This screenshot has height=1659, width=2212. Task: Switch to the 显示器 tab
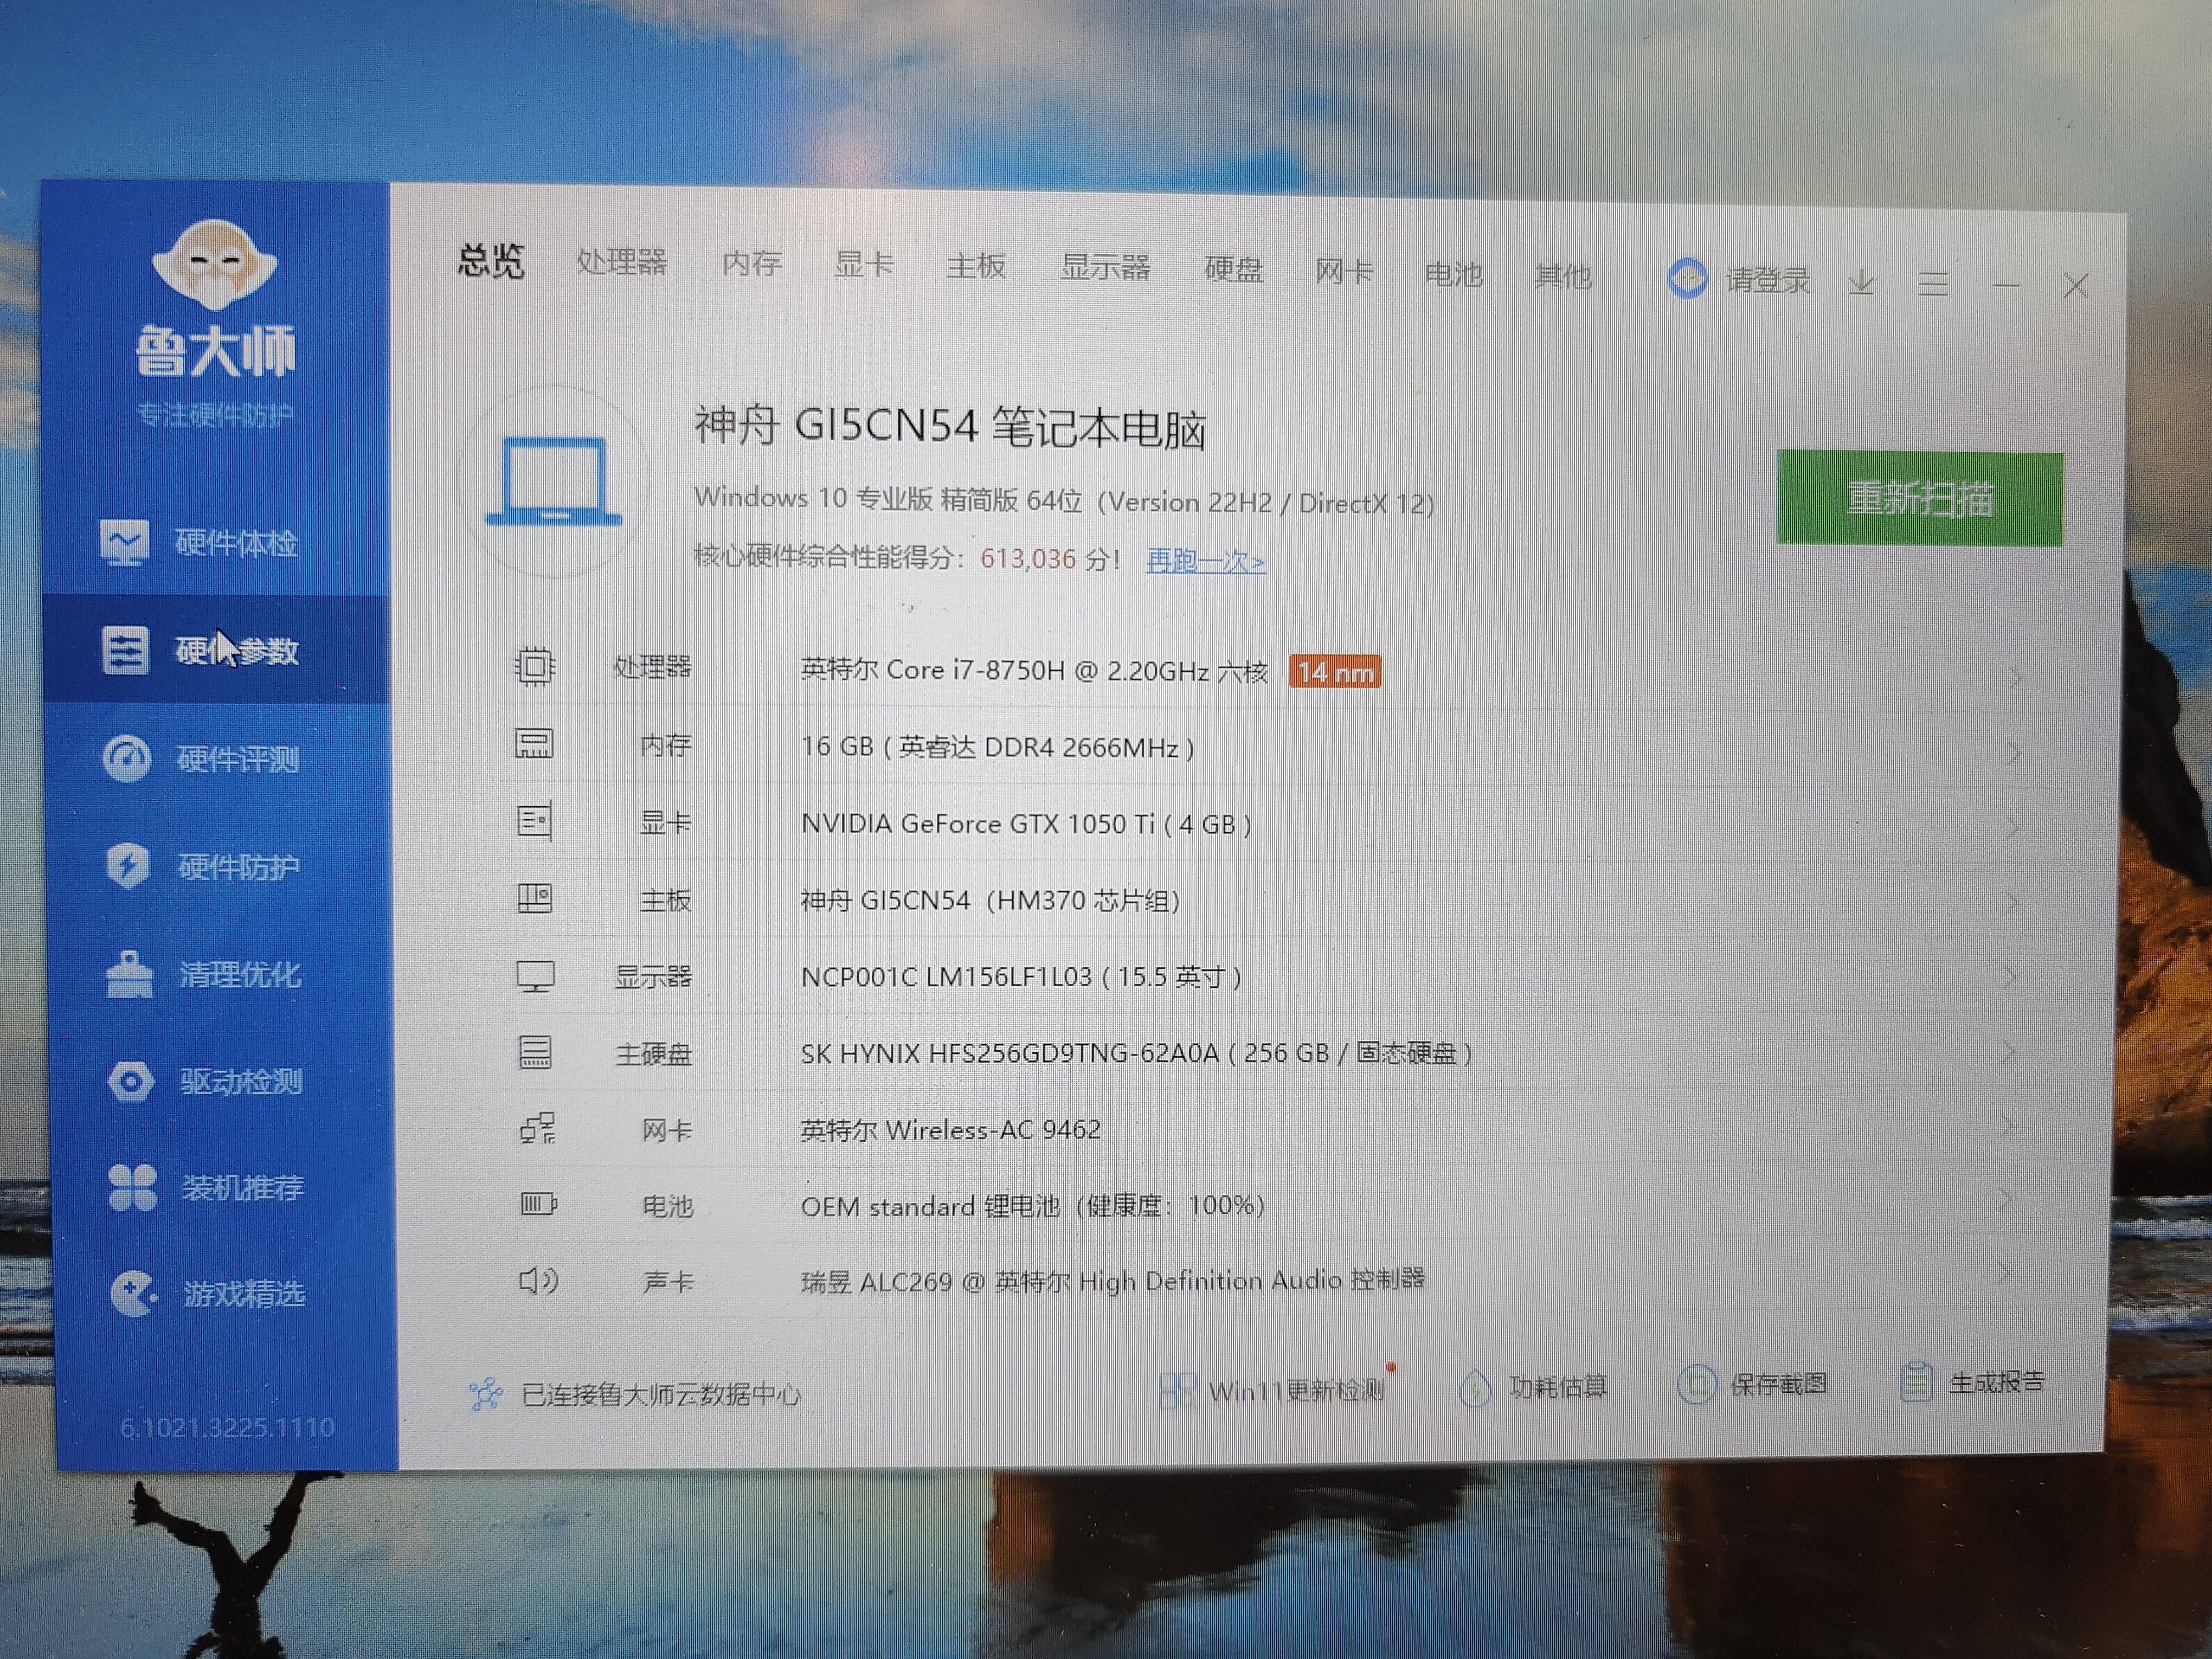1105,267
